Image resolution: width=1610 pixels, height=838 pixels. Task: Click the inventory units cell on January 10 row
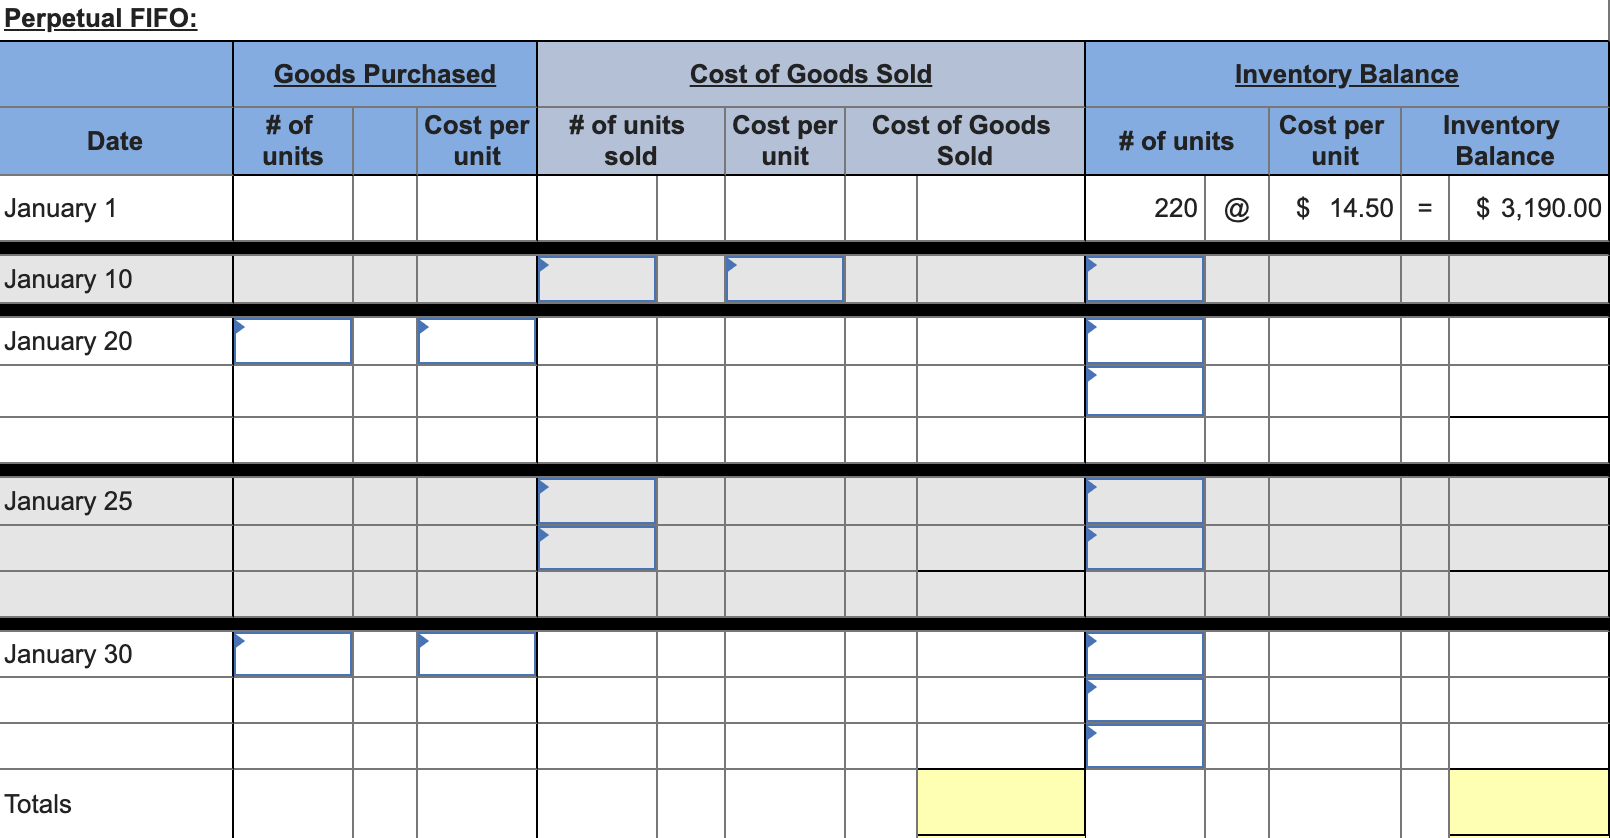[1144, 279]
